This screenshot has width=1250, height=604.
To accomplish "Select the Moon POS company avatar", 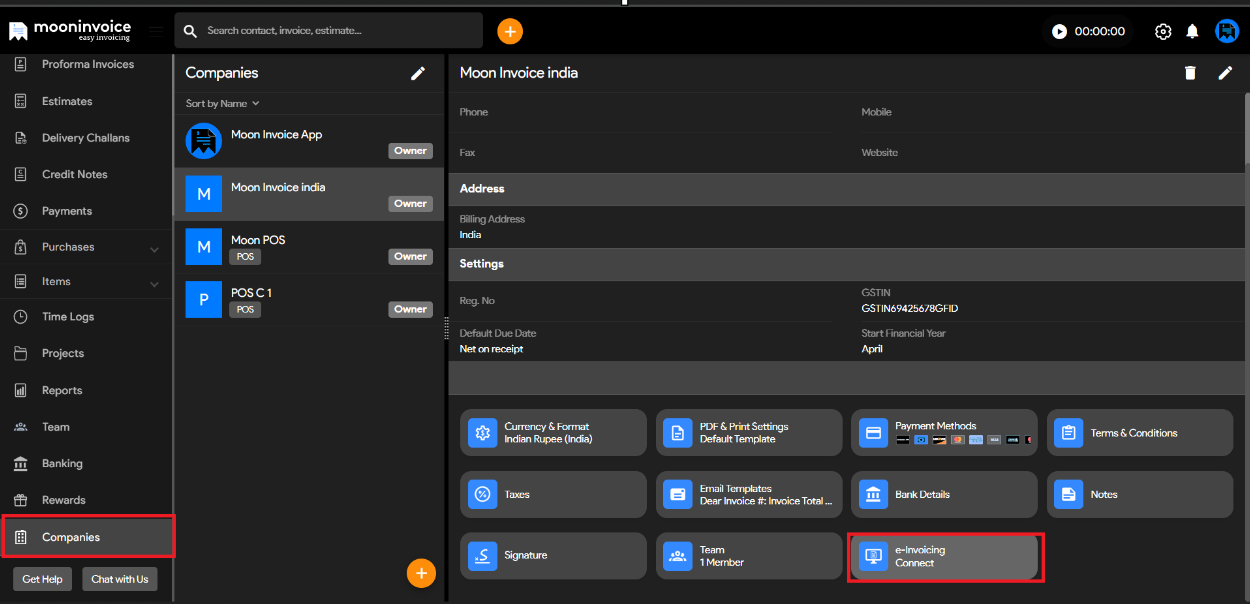I will click(204, 247).
